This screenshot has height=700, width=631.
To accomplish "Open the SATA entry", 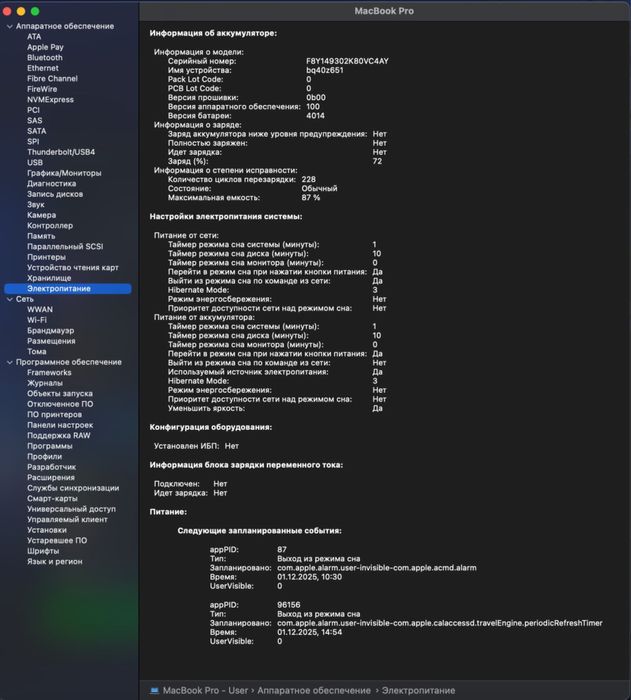I will [x=37, y=131].
